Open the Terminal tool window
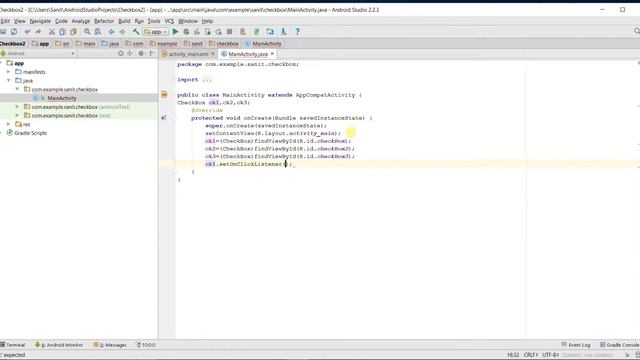640x360 pixels. coord(13,345)
